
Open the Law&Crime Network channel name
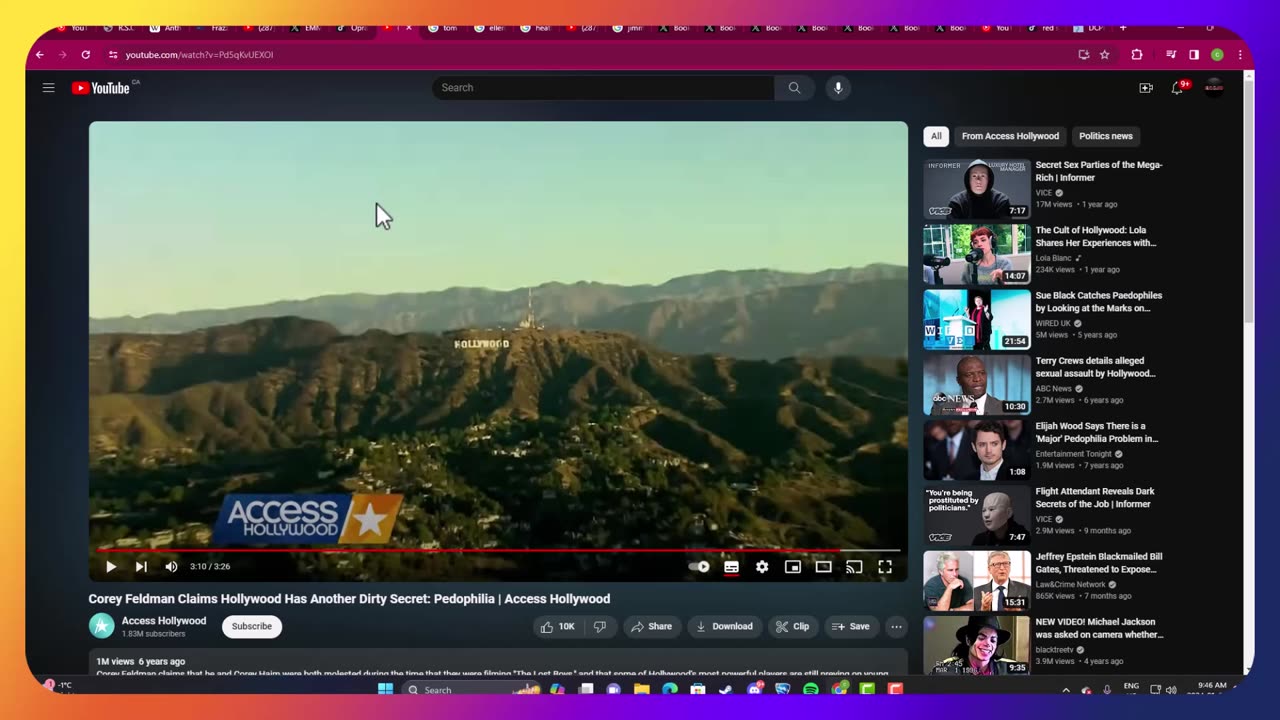click(x=1070, y=584)
